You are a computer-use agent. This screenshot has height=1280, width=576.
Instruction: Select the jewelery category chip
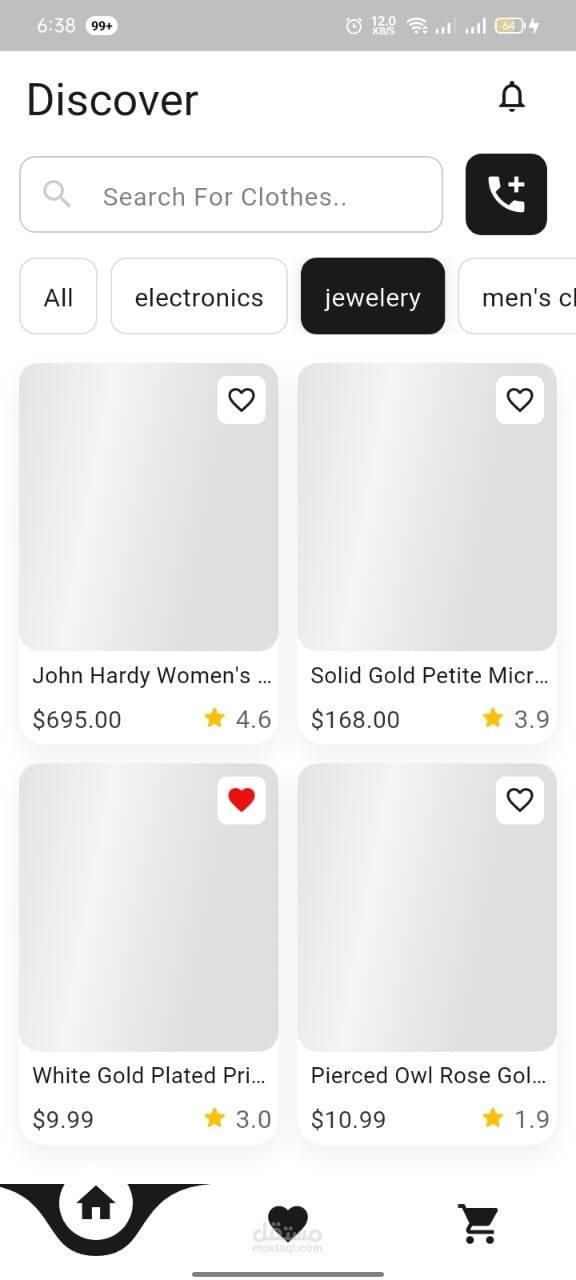pyautogui.click(x=373, y=297)
